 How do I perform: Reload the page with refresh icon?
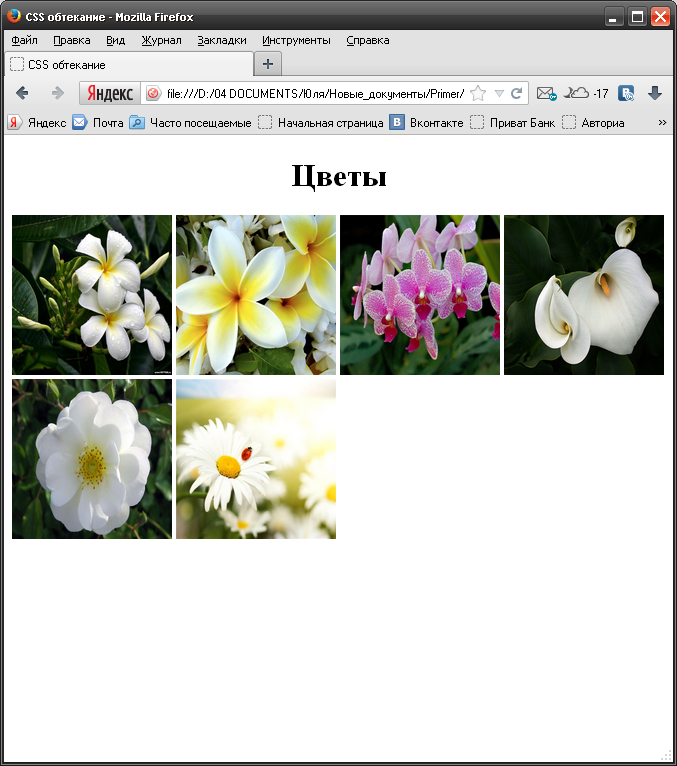click(517, 93)
